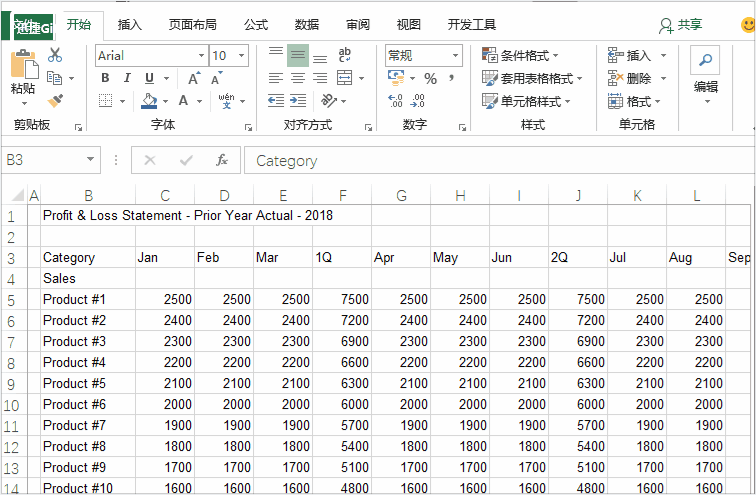Decrease the cell indent
Screen dimensions: 756x495
tap(276, 101)
